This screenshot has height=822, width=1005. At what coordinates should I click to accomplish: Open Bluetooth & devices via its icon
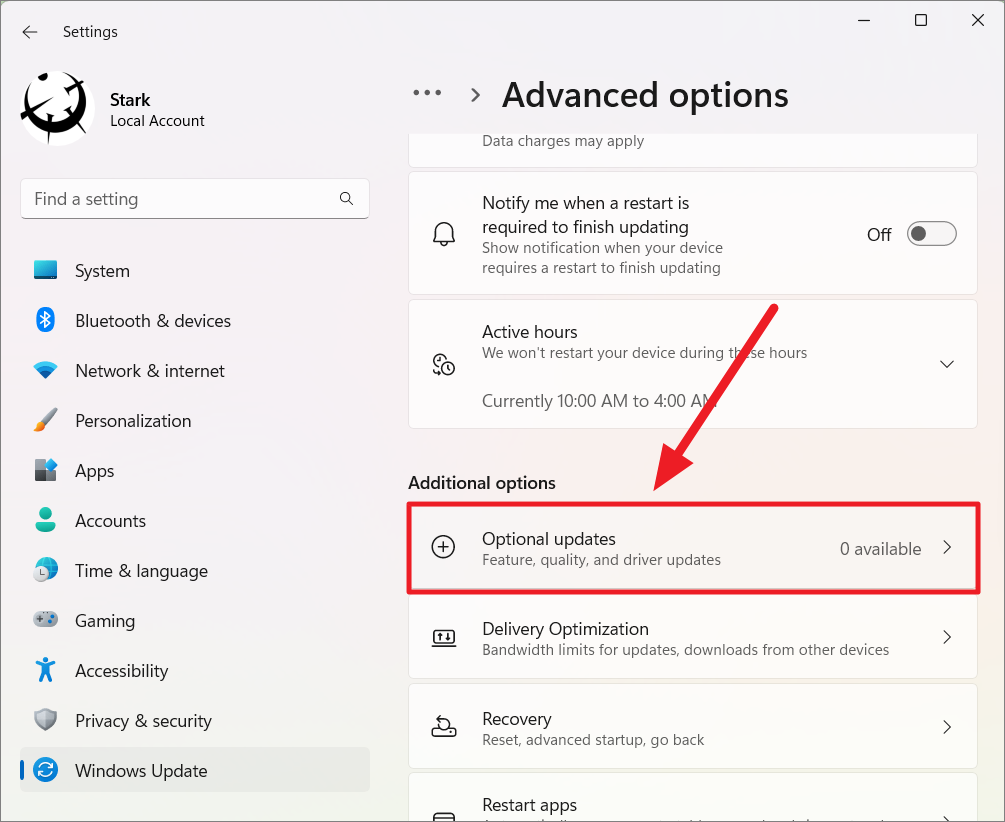(x=46, y=320)
